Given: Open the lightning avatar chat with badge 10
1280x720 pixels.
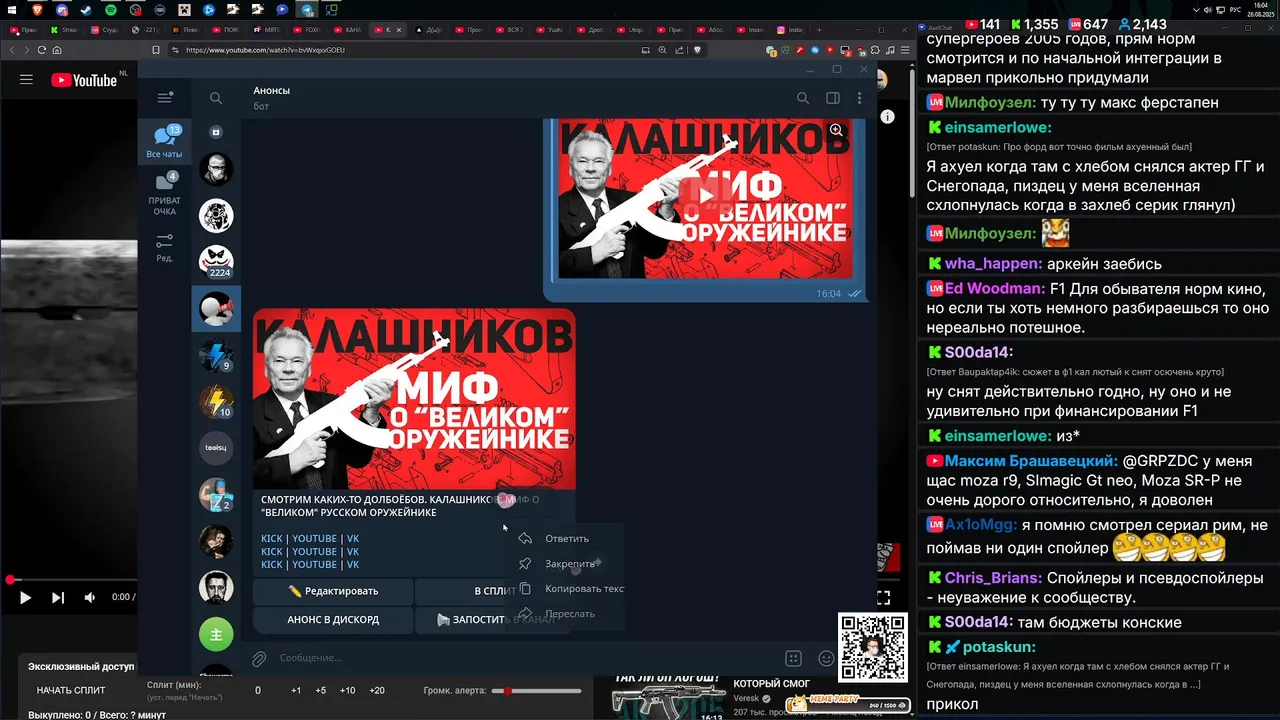Looking at the screenshot, I should pos(216,401).
